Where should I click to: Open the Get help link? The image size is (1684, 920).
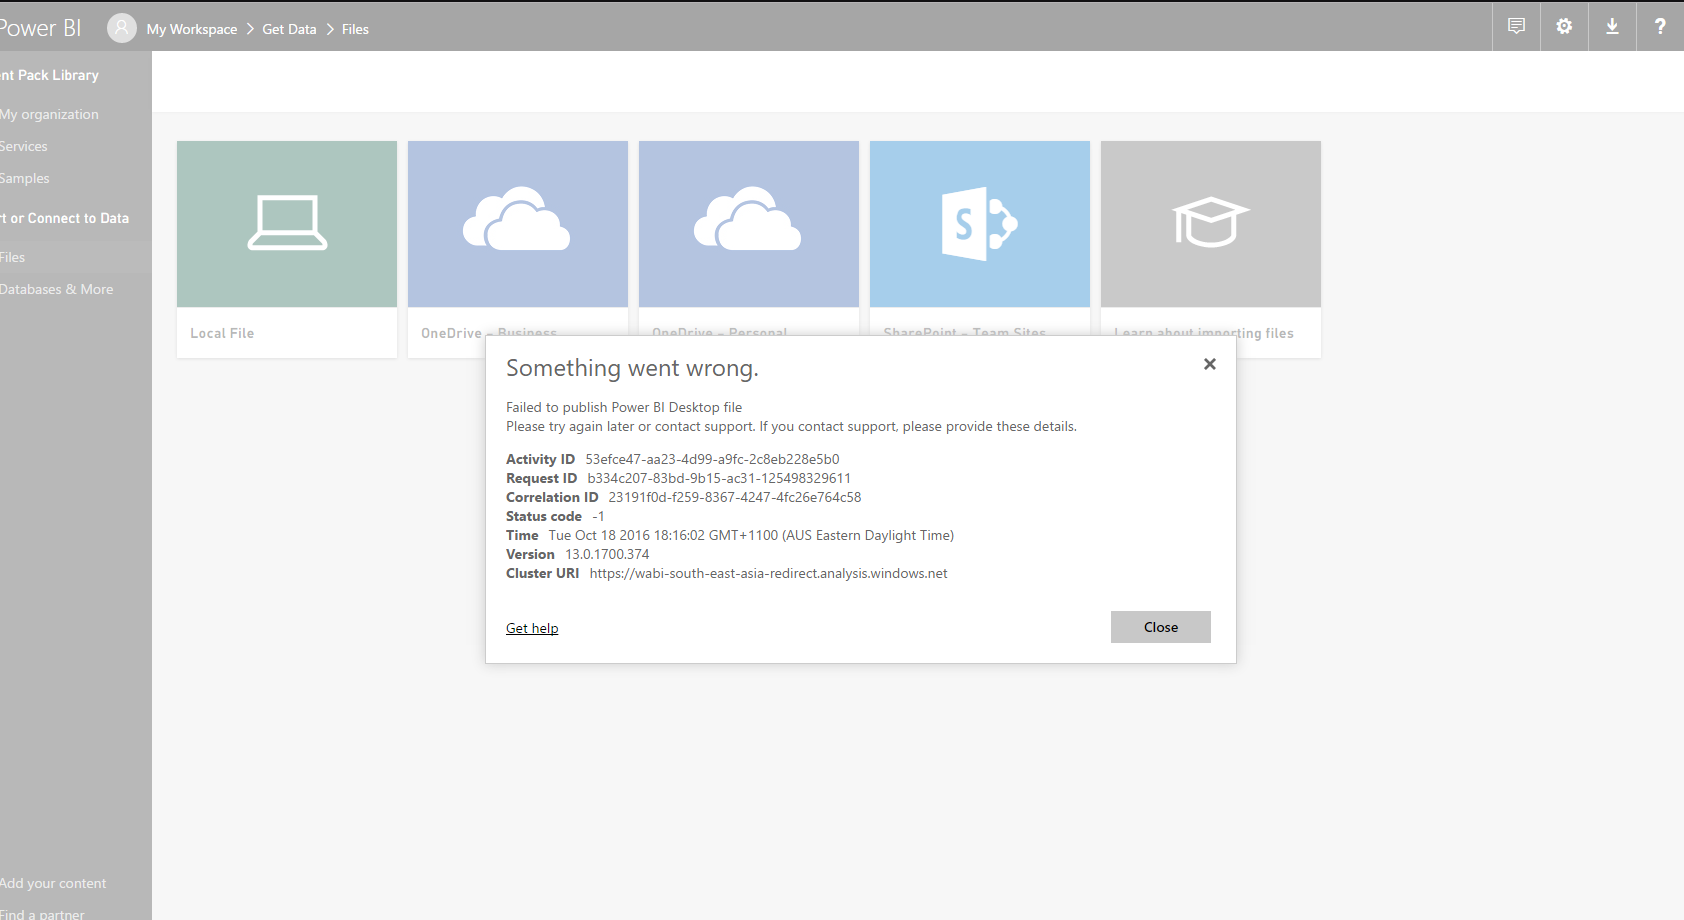(x=532, y=628)
